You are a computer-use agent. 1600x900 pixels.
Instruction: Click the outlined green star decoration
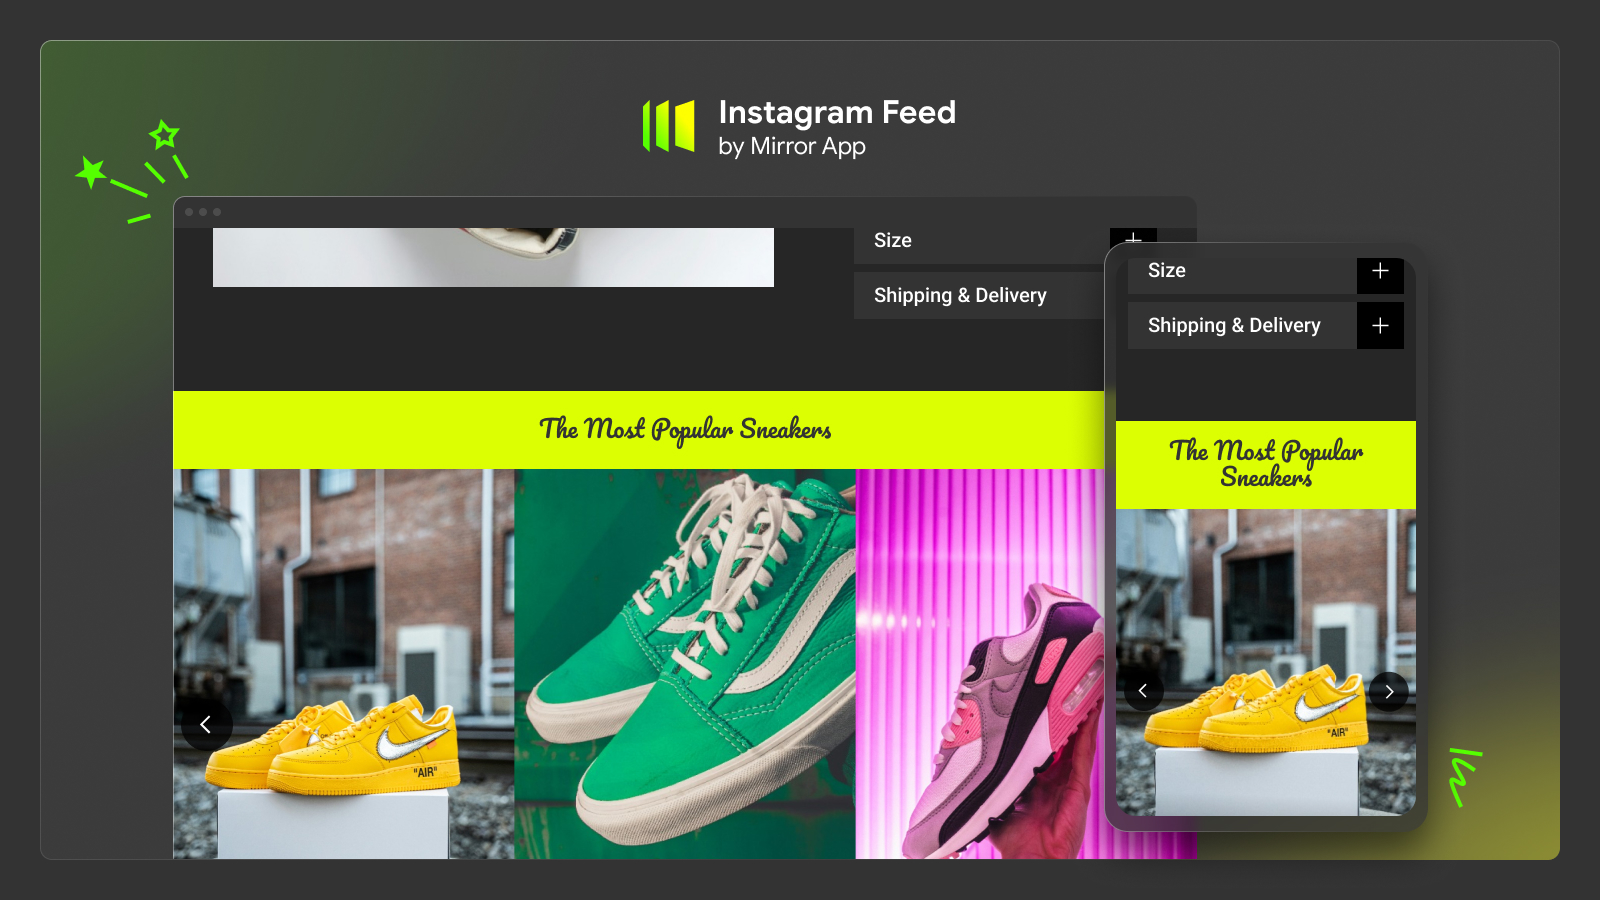pos(164,134)
